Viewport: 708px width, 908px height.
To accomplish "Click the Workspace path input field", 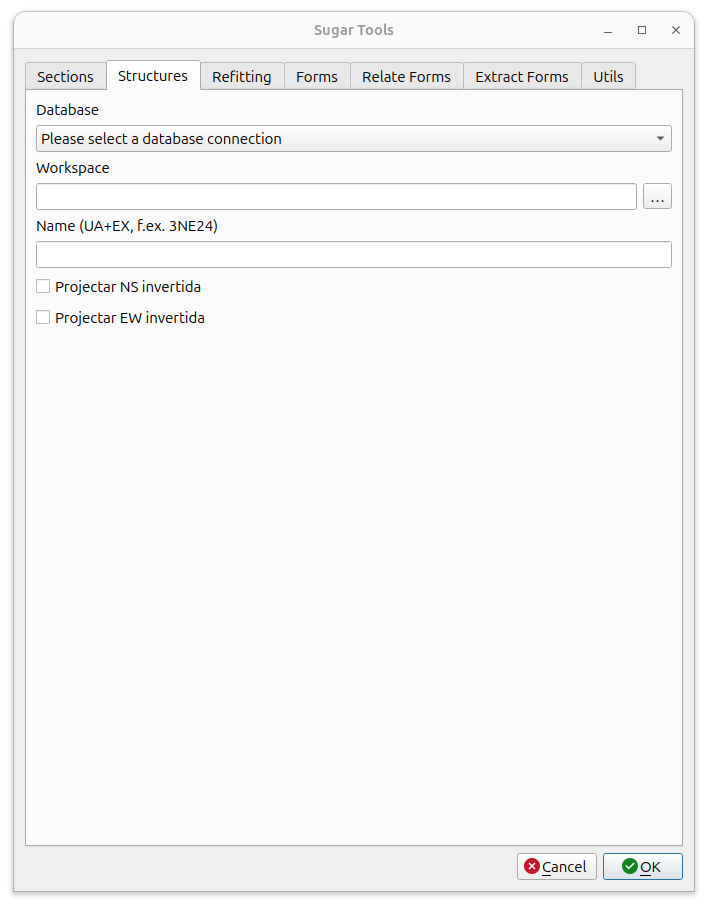I will point(336,197).
